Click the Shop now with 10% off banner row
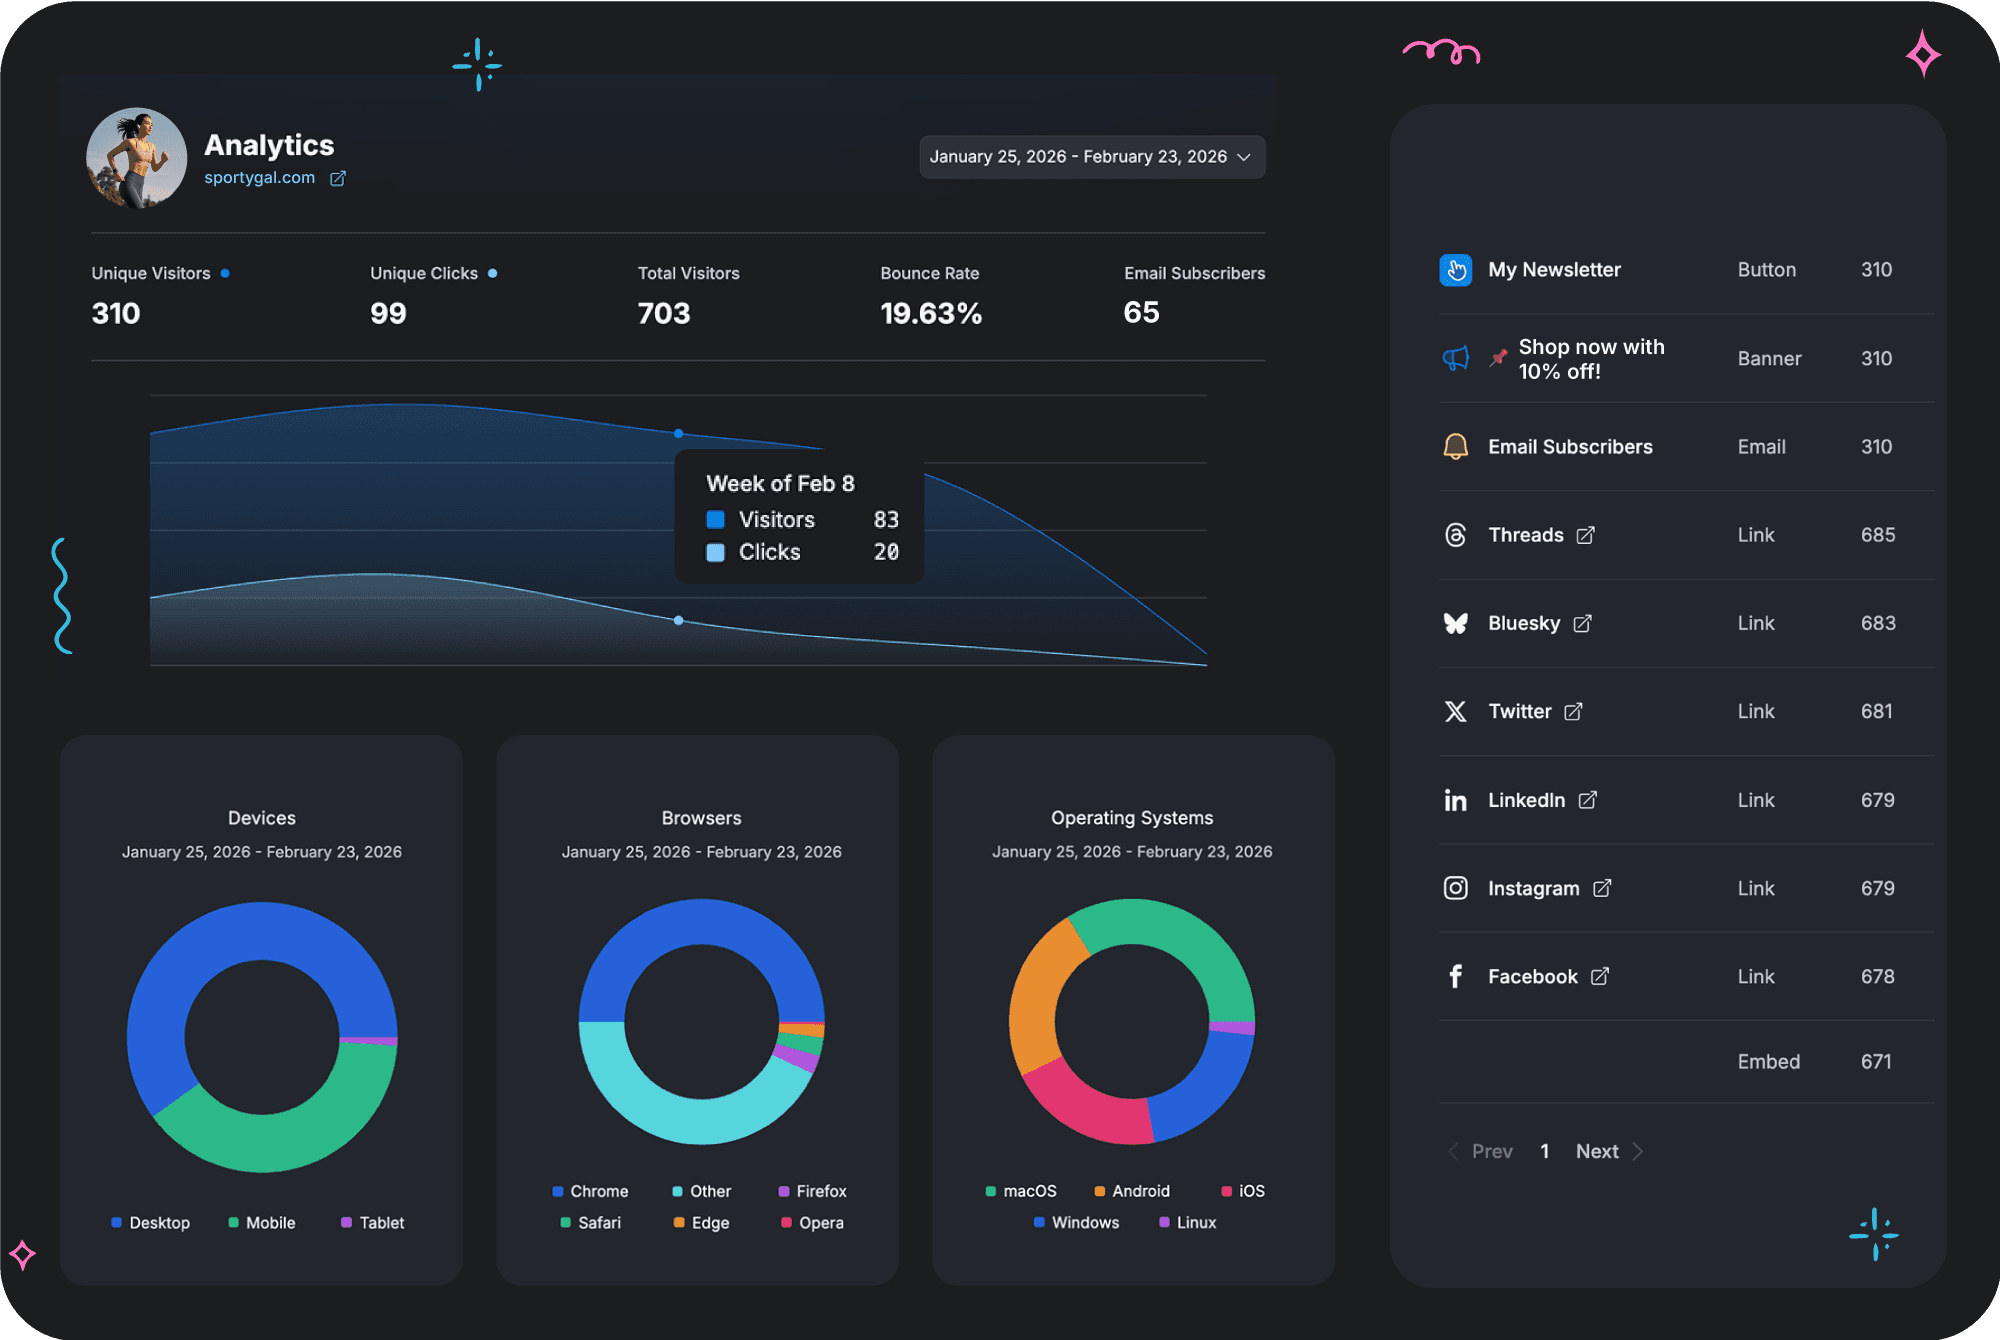Image resolution: width=2000 pixels, height=1340 pixels. (1590, 359)
